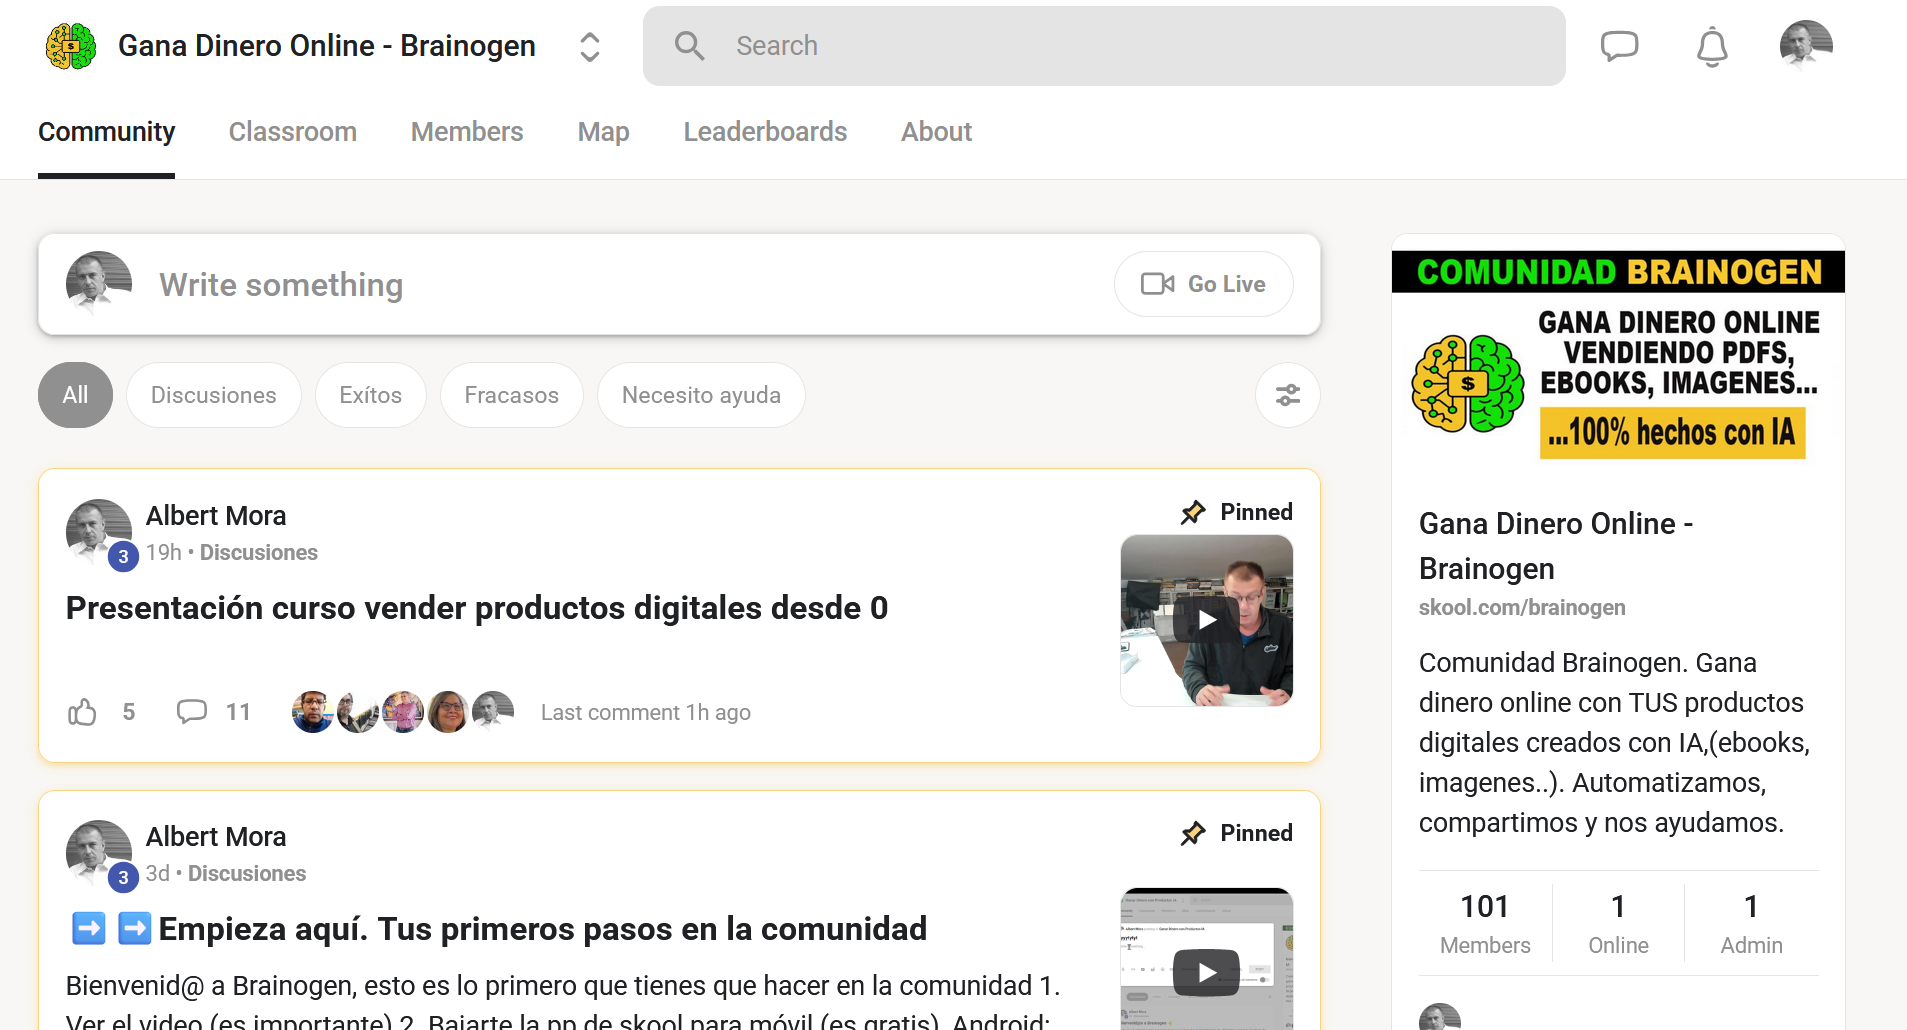1907x1030 pixels.
Task: Select the All category filter
Action: point(75,395)
